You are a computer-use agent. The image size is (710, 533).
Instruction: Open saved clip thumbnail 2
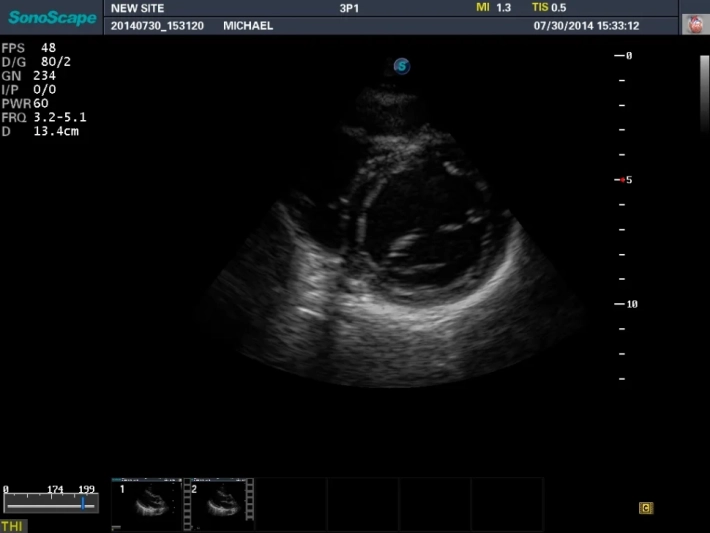214,503
